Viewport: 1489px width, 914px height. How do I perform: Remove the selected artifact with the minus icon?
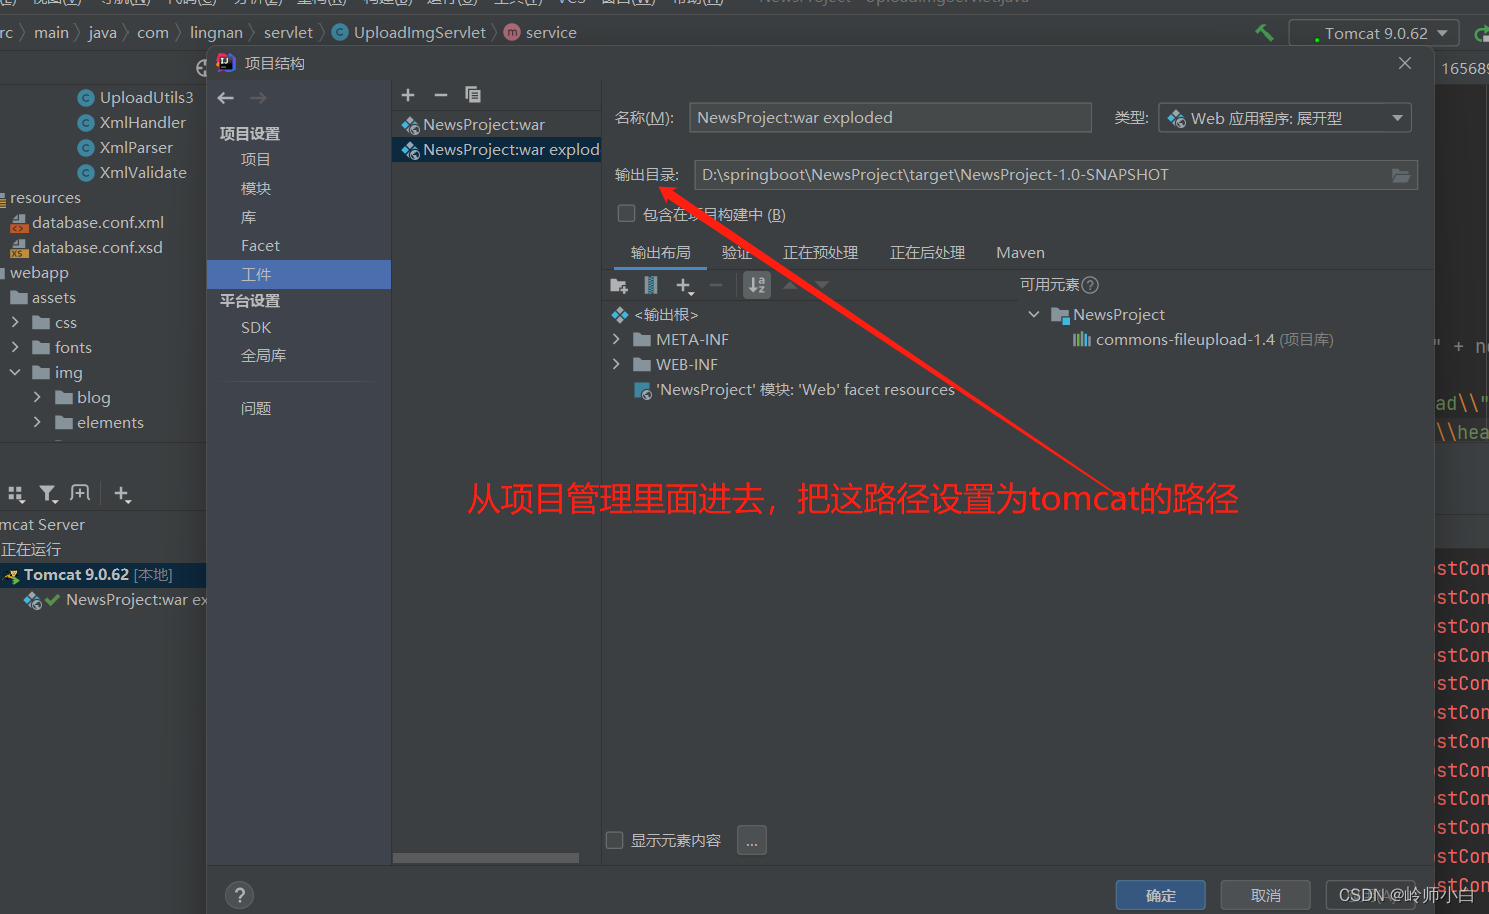440,95
